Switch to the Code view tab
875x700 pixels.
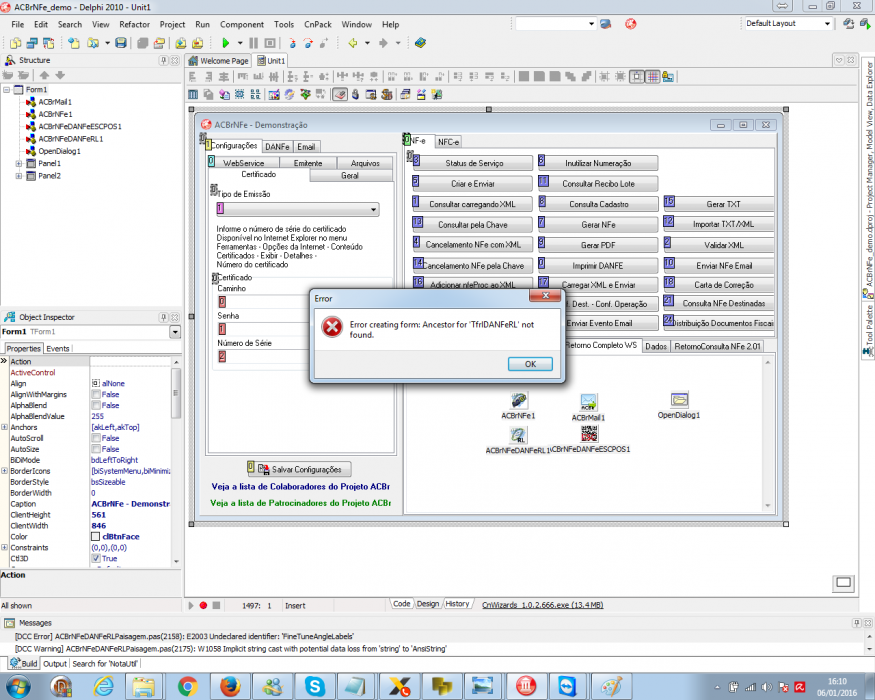coord(401,604)
